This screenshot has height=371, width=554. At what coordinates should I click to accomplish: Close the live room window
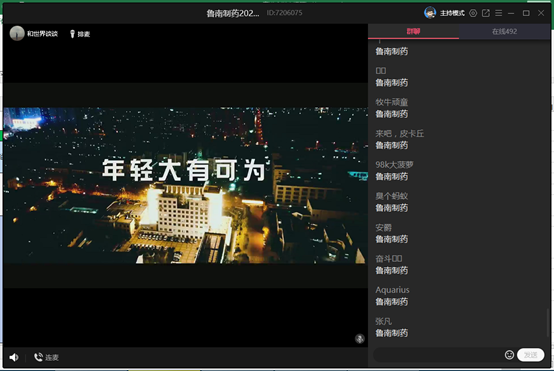541,13
